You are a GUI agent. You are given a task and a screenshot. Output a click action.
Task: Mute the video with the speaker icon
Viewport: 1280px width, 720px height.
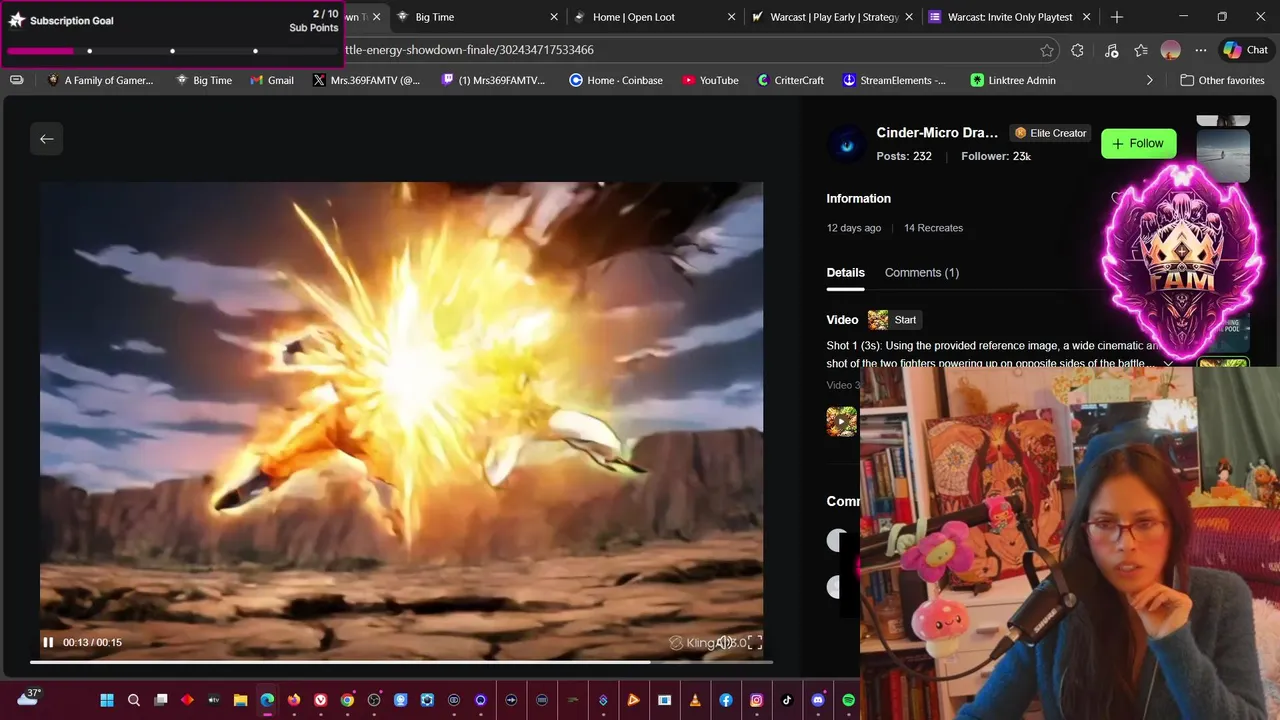click(x=727, y=642)
